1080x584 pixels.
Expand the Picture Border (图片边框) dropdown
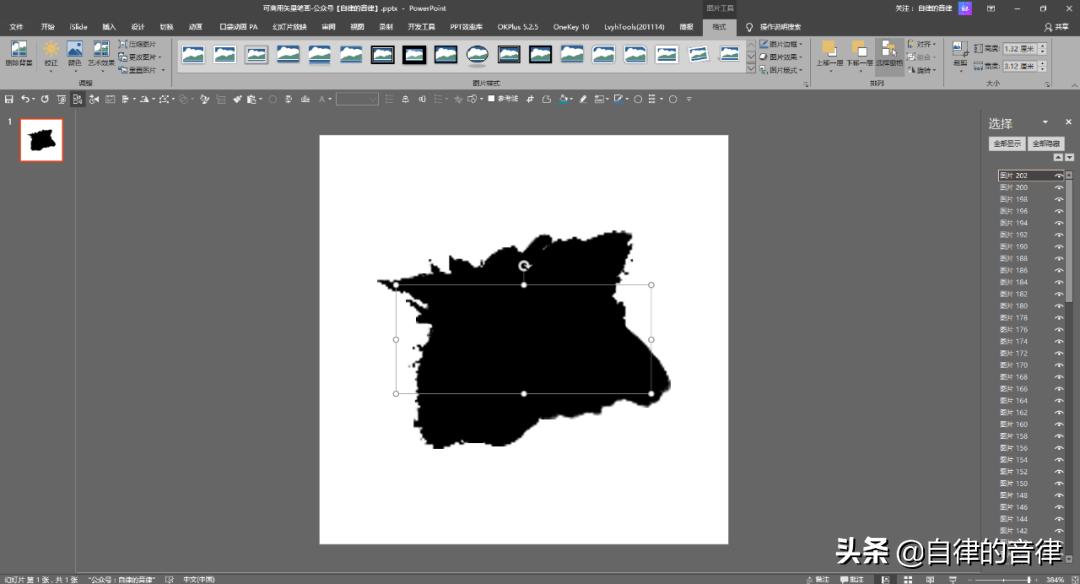[x=782, y=44]
